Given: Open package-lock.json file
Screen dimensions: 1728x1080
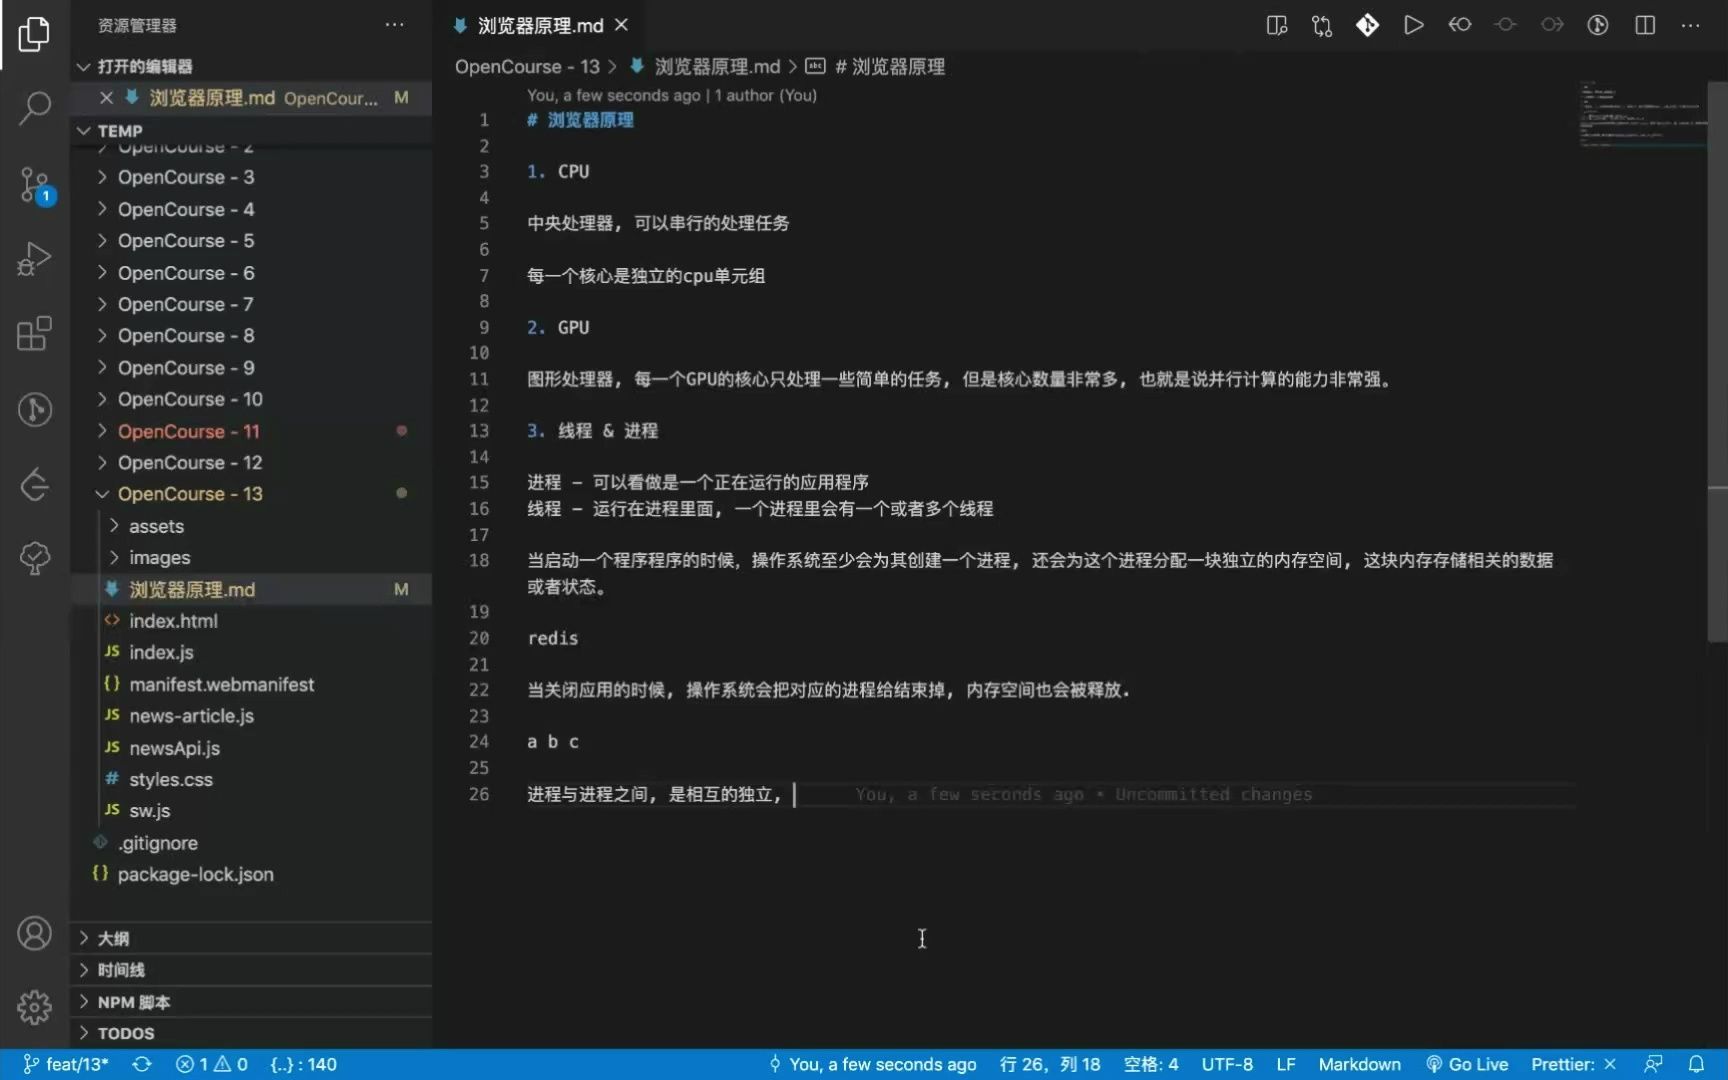Looking at the screenshot, I should [250, 874].
